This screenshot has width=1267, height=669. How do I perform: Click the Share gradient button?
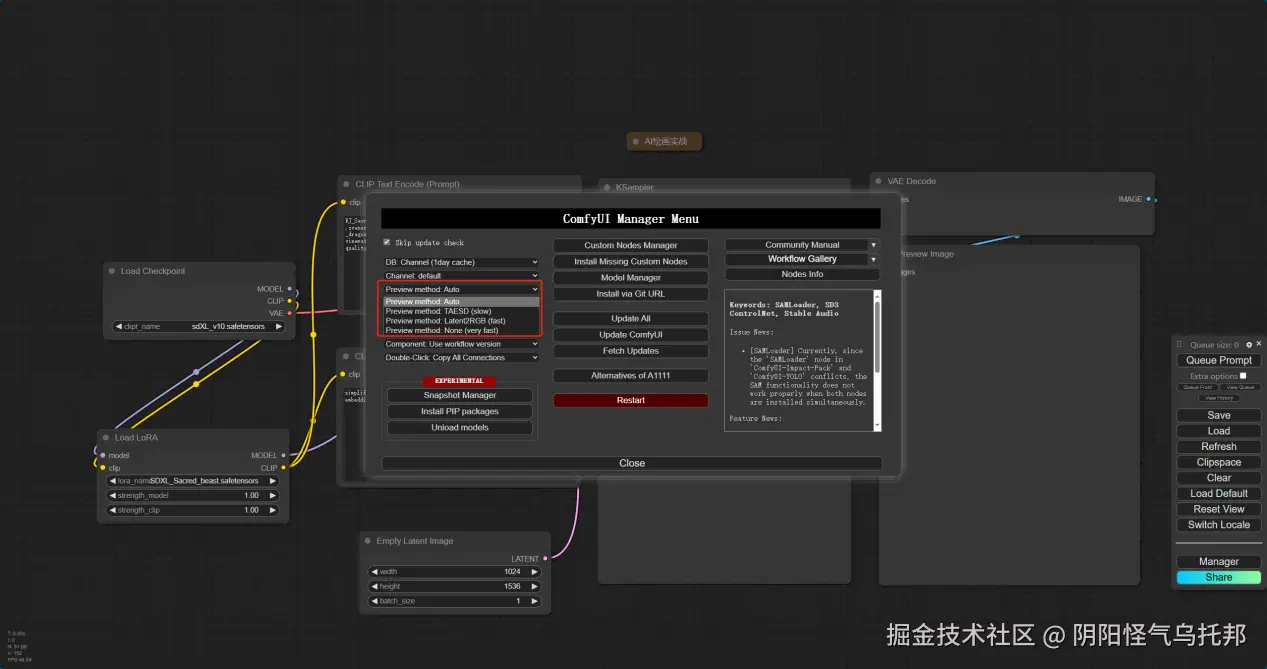1219,577
